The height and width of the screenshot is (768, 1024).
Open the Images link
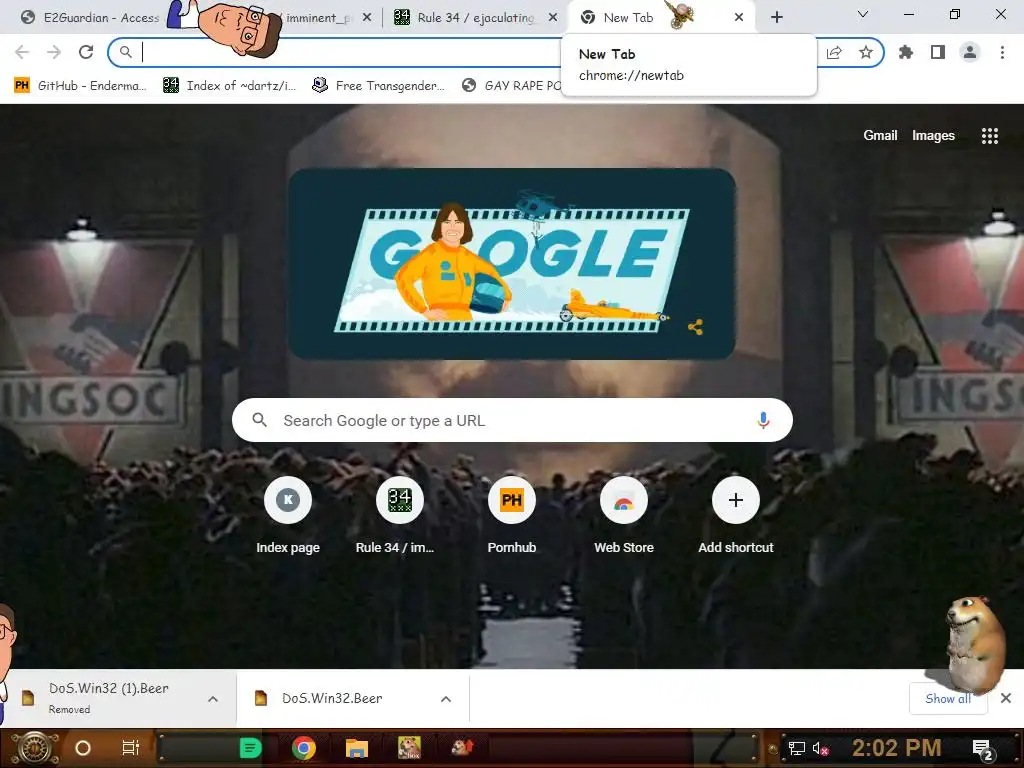pos(933,136)
